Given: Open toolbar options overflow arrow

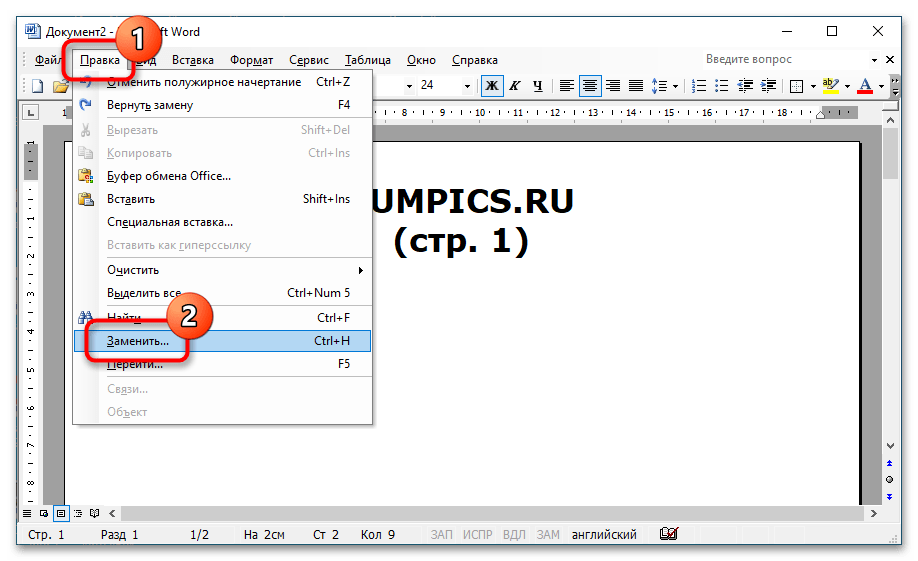Looking at the screenshot, I should coord(895,86).
